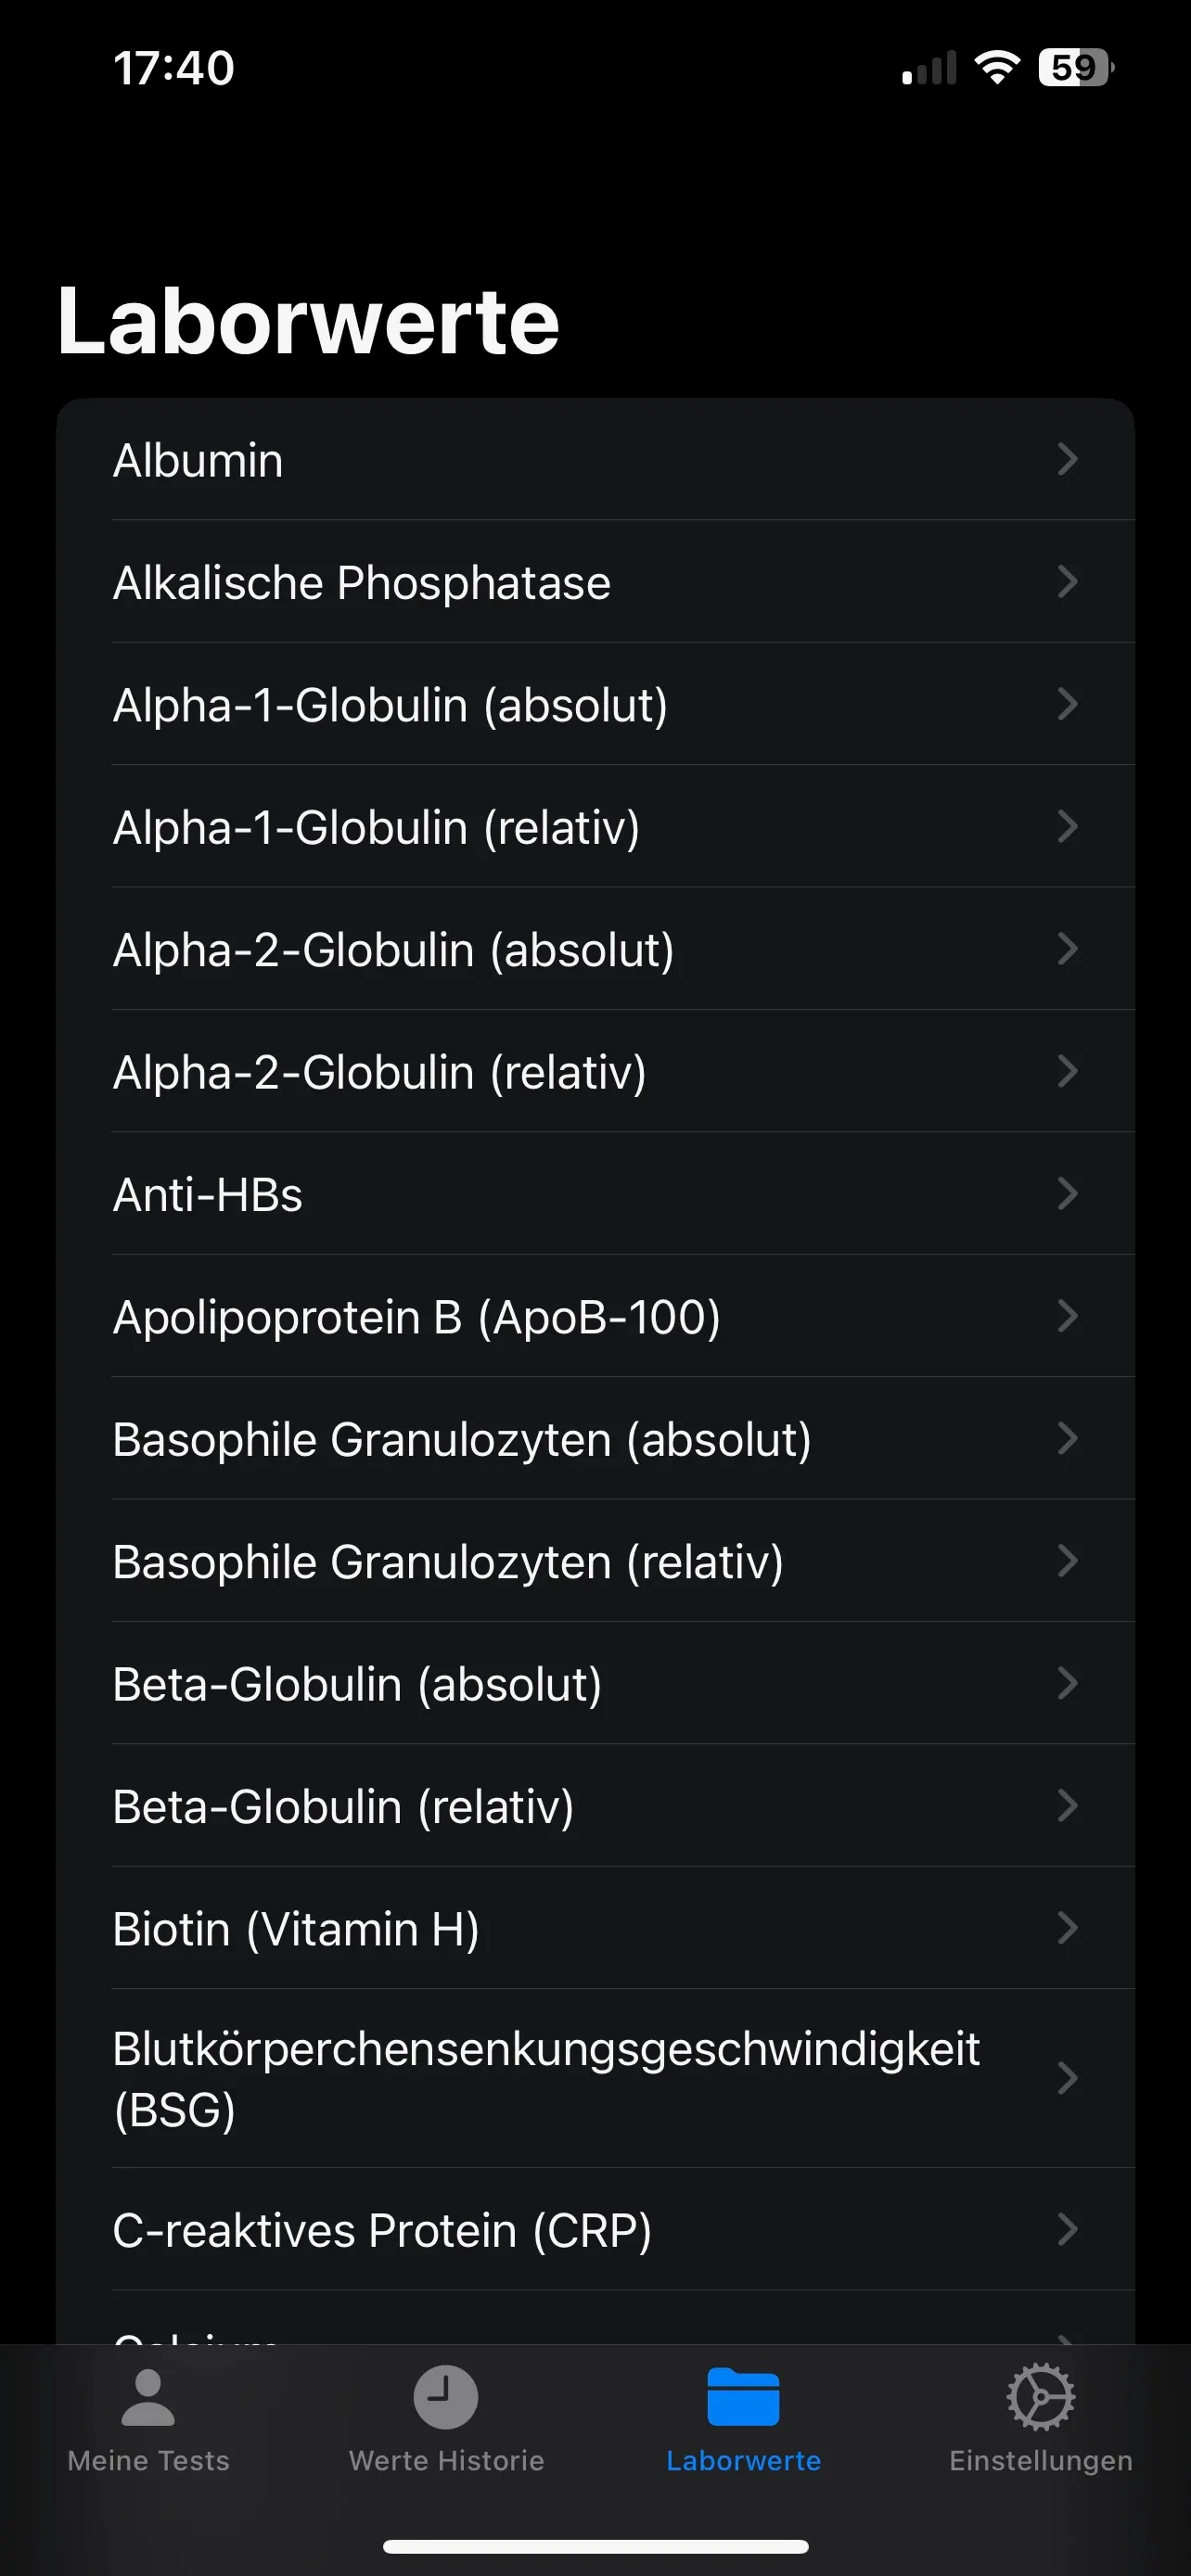Select Basophile Granulozyten (absolut) row

(x=595, y=1438)
